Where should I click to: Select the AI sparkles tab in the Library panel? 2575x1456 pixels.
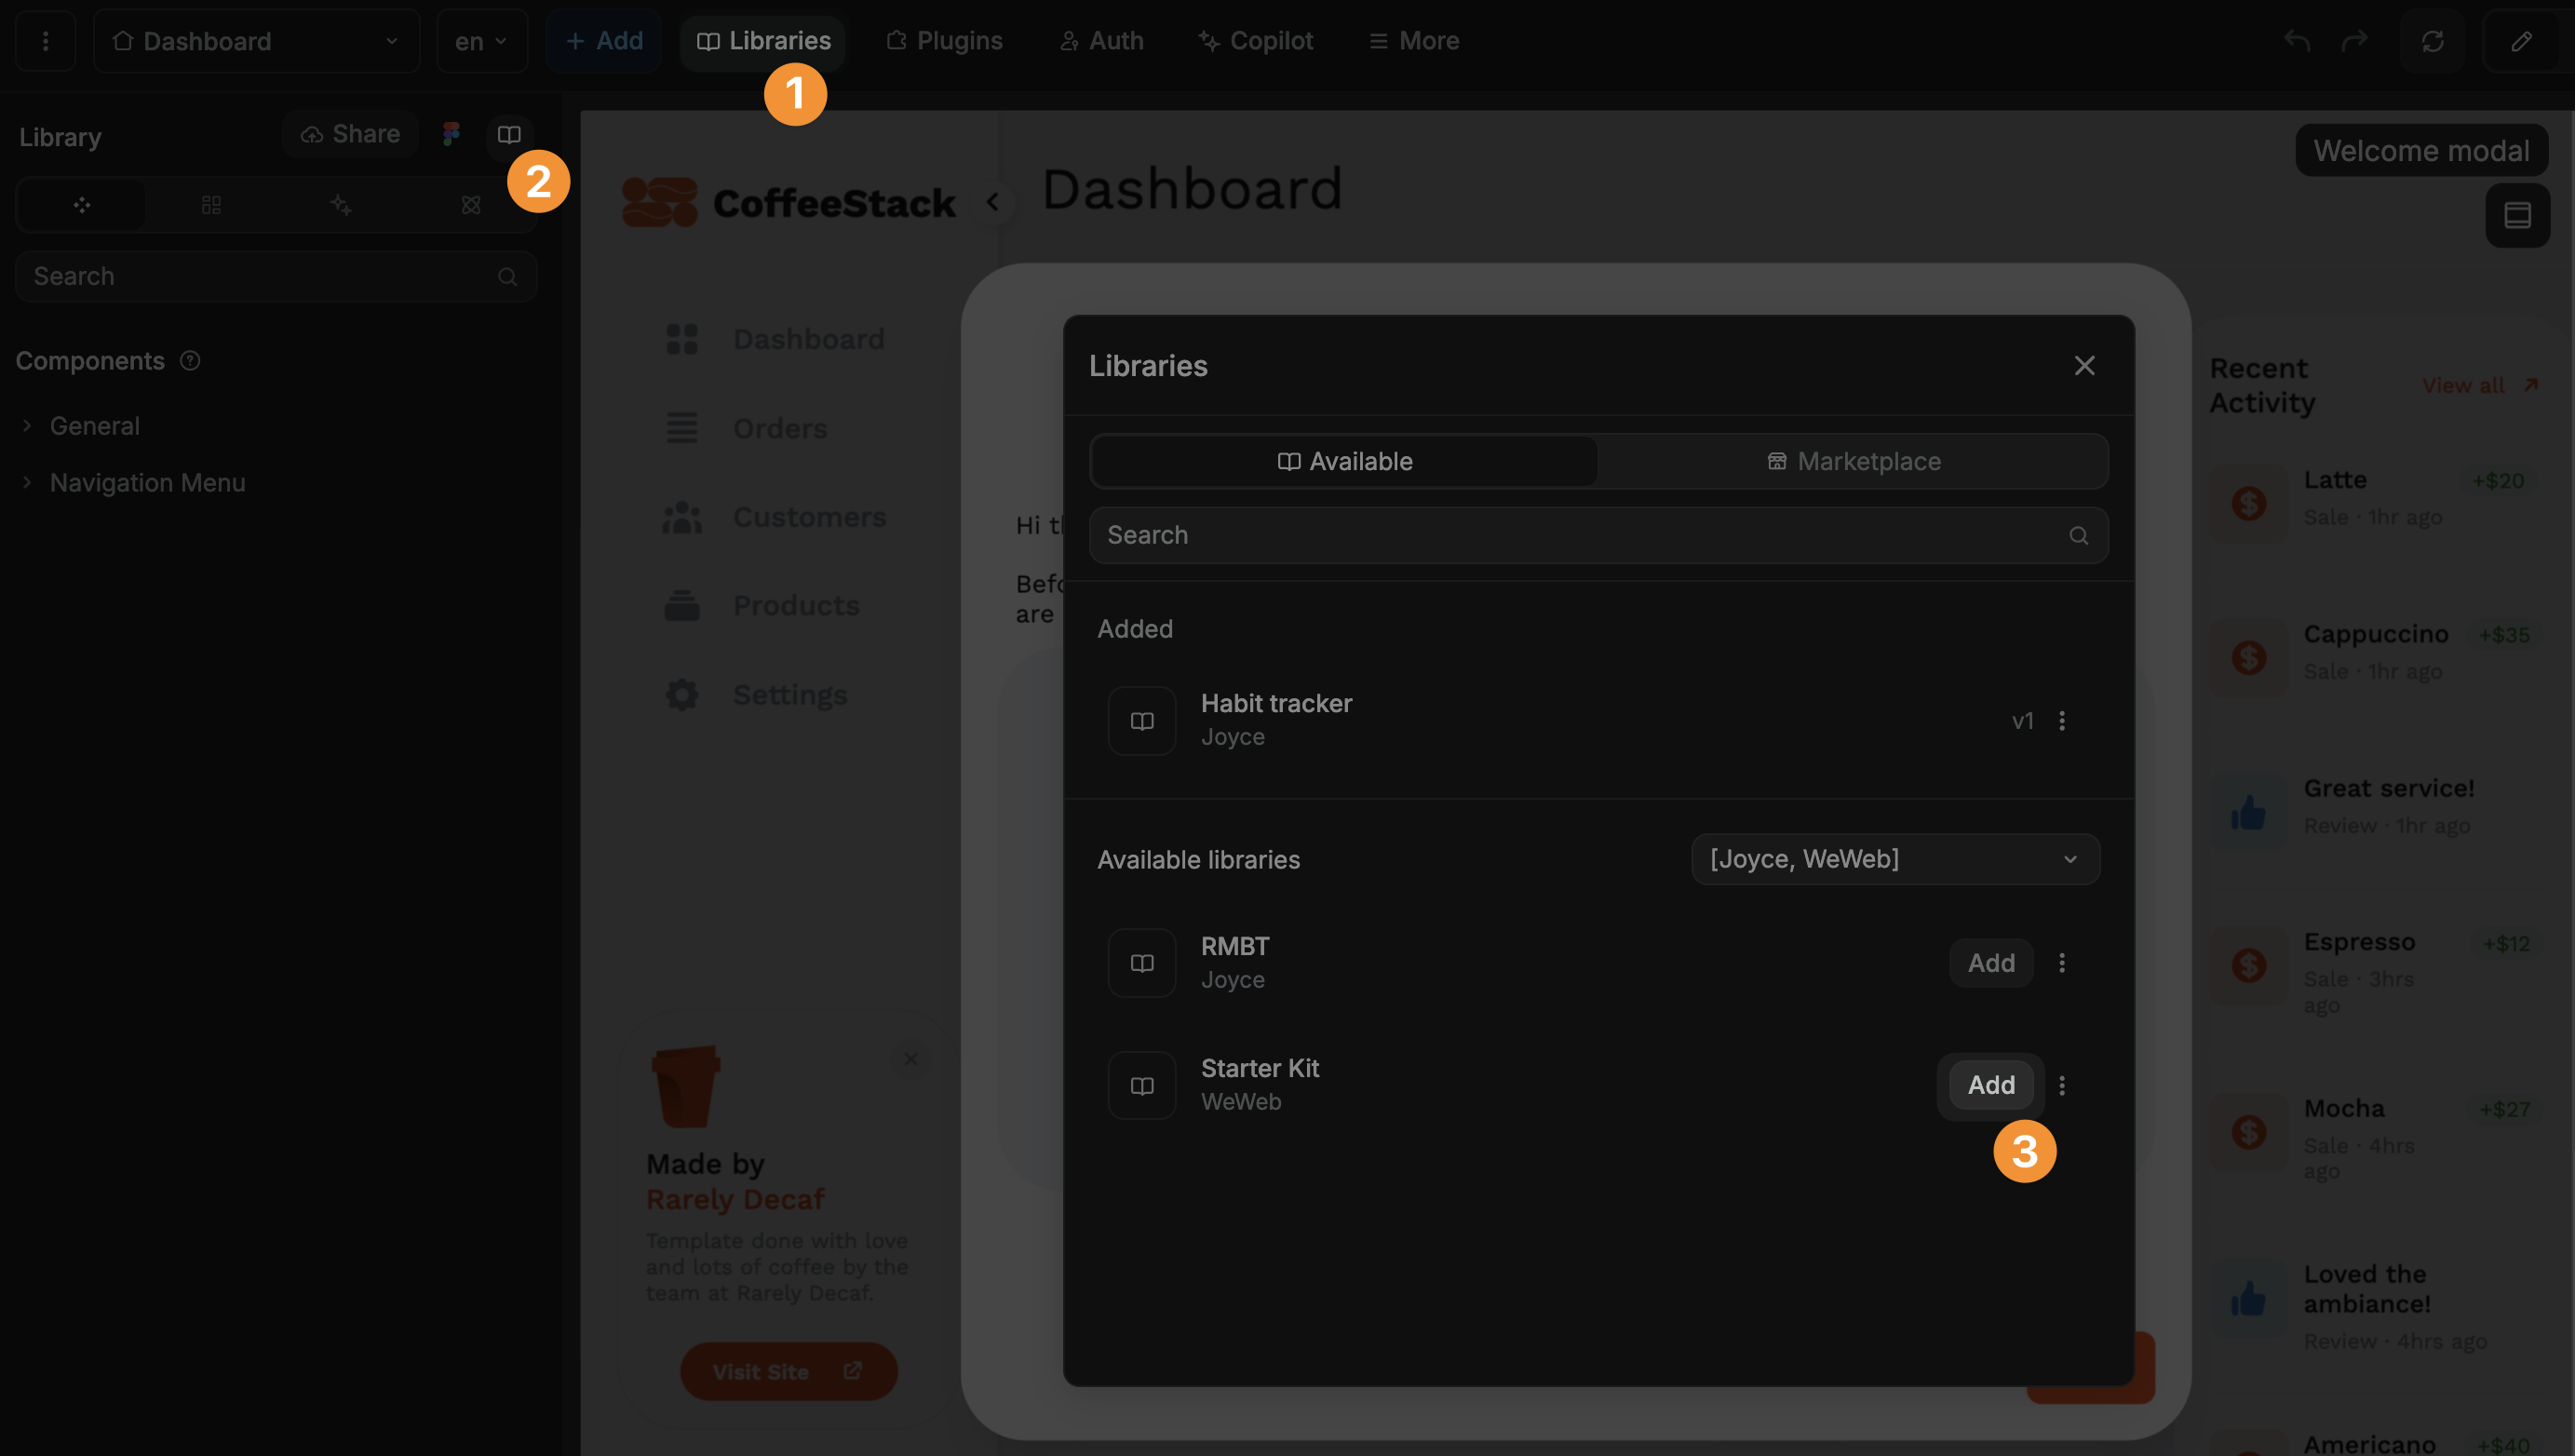340,204
